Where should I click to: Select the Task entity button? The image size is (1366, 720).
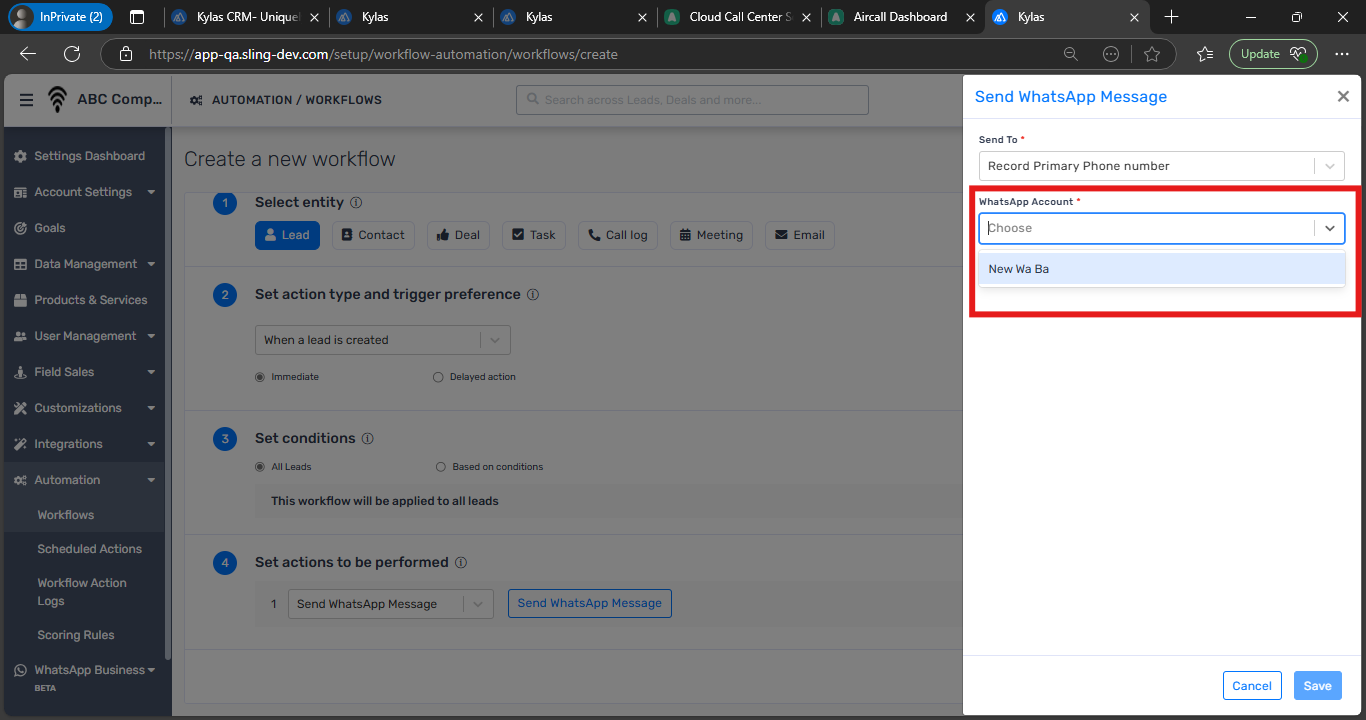(x=534, y=235)
